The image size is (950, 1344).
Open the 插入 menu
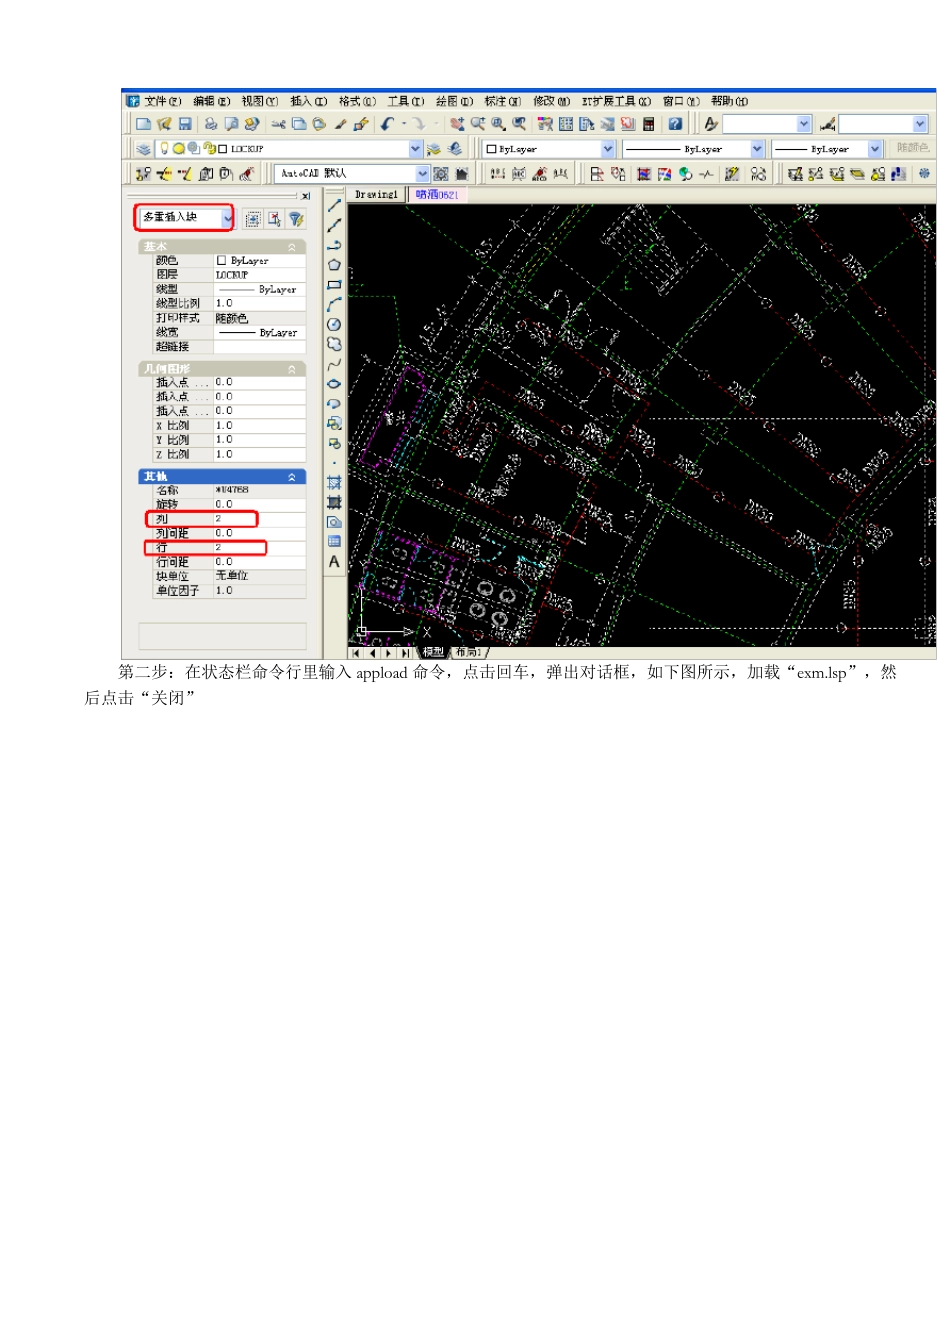309,101
